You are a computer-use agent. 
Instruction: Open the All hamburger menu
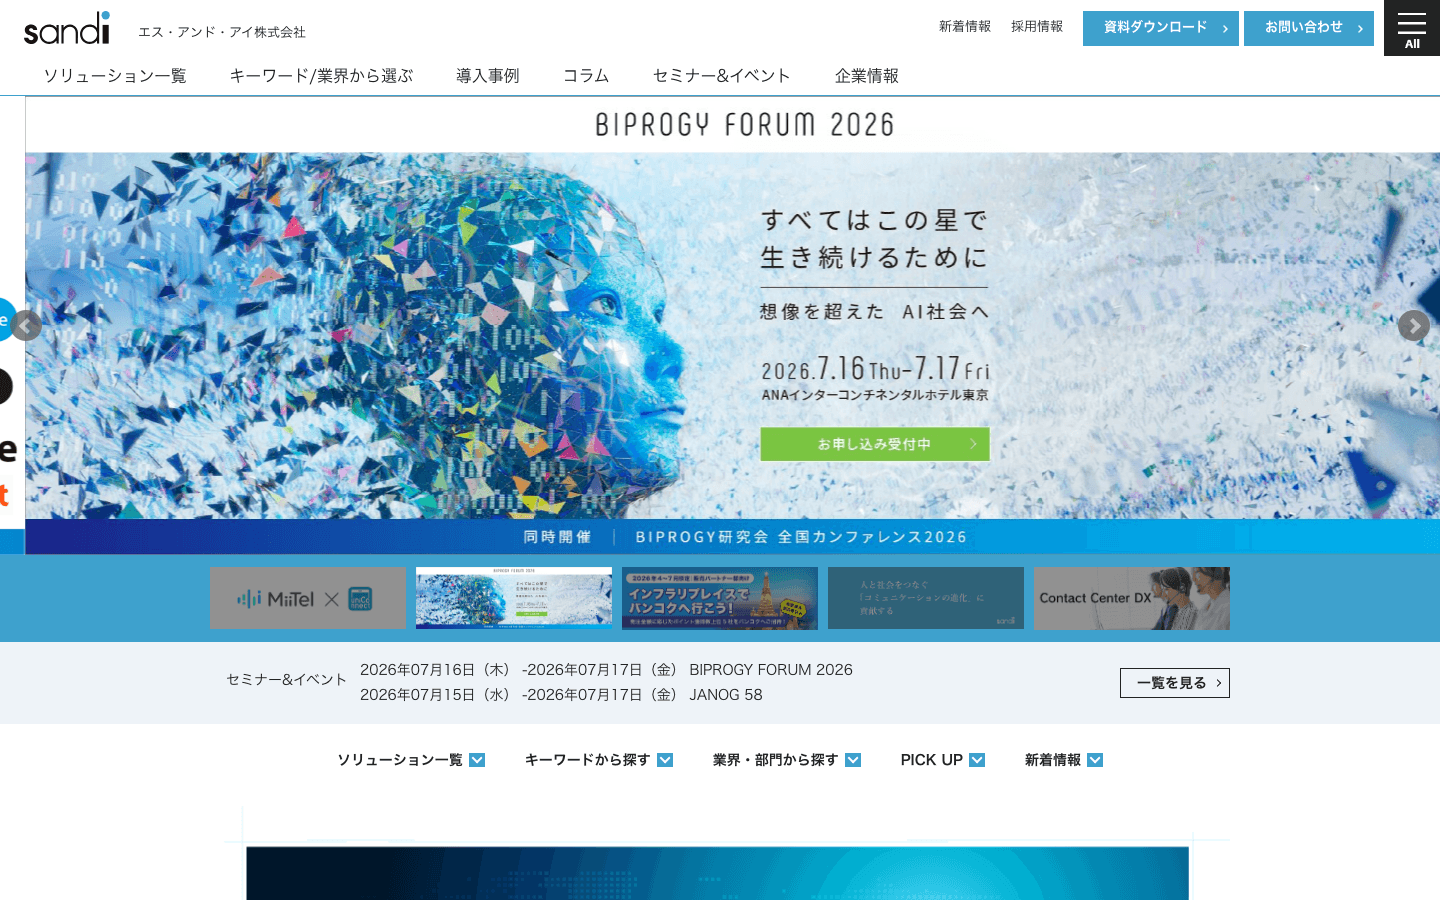[1411, 28]
